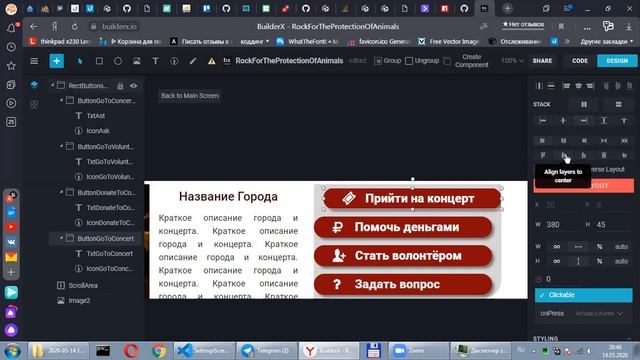This screenshot has width=640, height=360.
Task: Collapse the ButtonGoToConcer... group
Action: (61, 100)
